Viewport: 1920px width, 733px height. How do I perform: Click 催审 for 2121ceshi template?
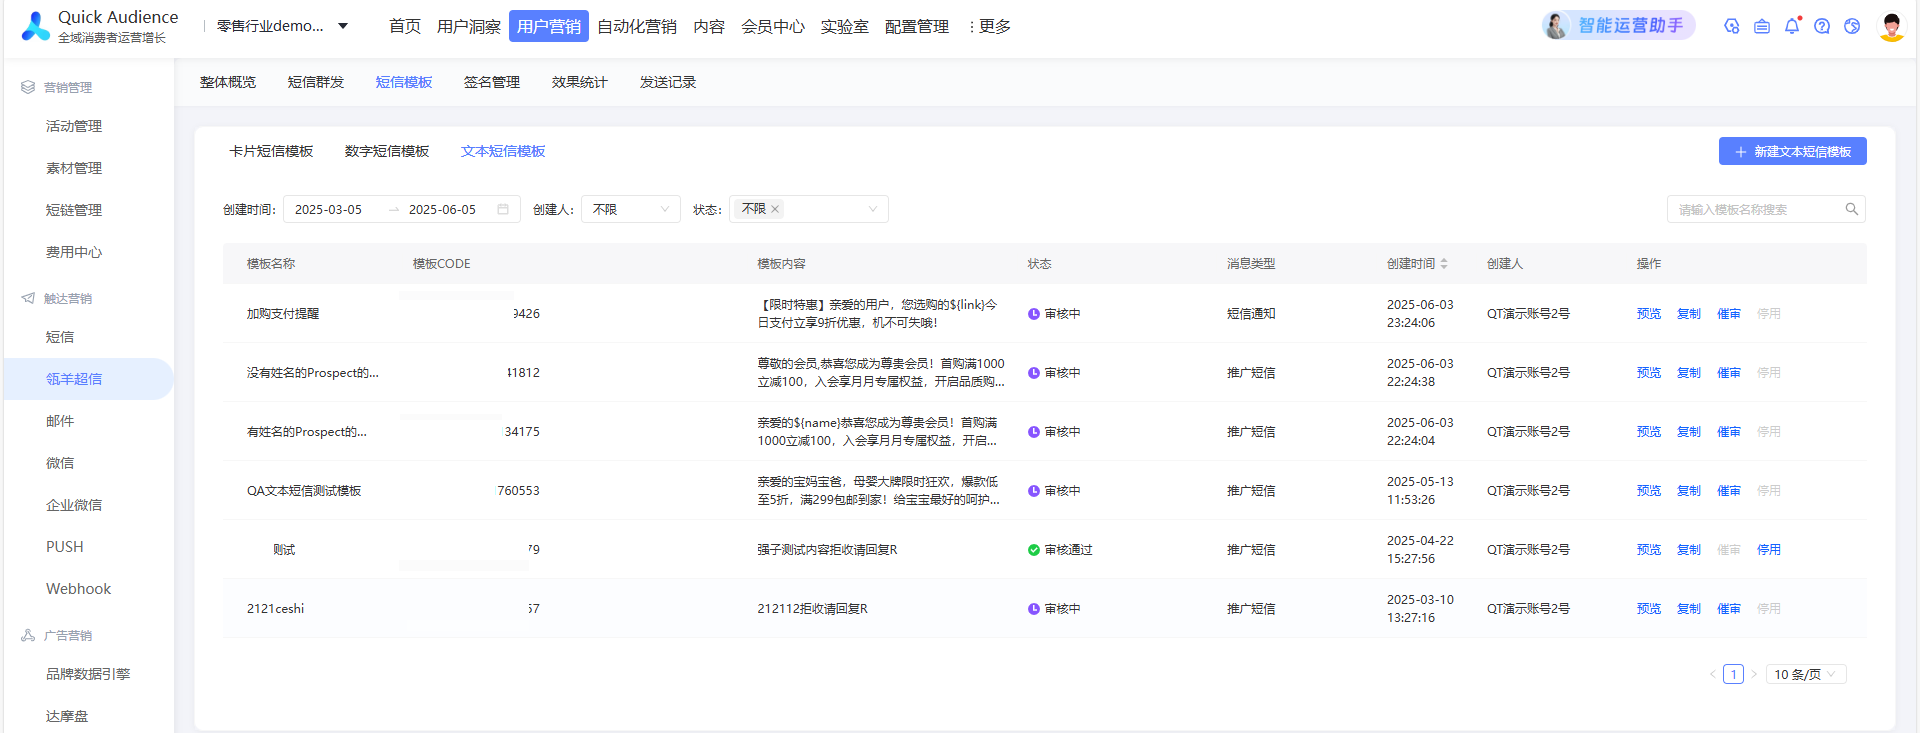(x=1729, y=609)
